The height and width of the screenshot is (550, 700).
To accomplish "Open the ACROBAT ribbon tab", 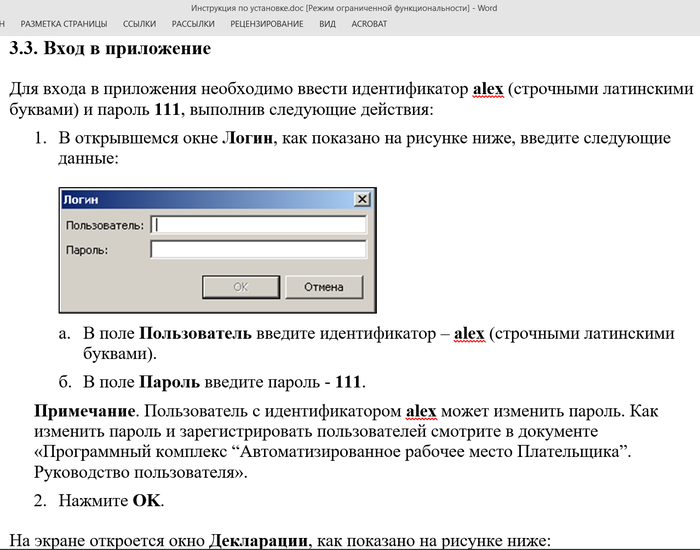I will pyautogui.click(x=369, y=24).
